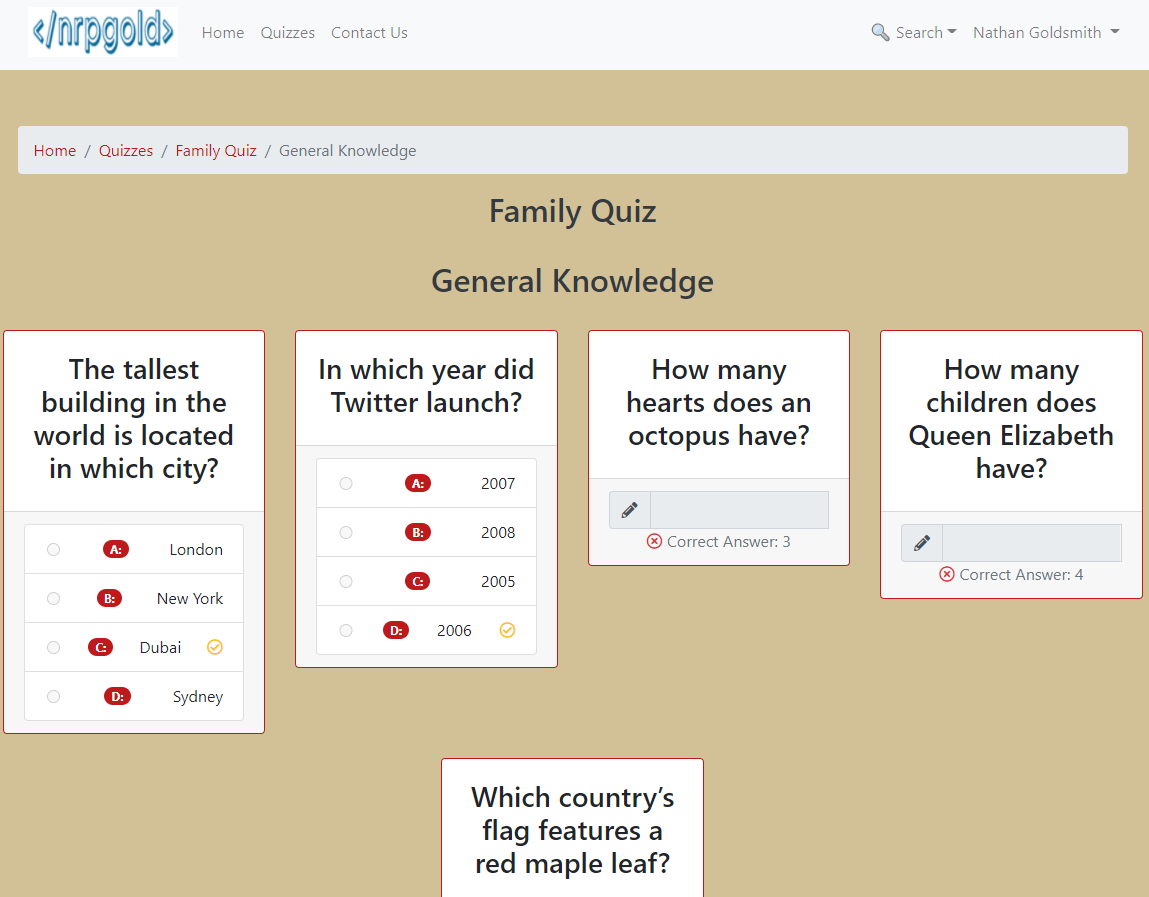Click the octopus hearts answer input field
The width and height of the screenshot is (1149, 897).
[x=739, y=510]
